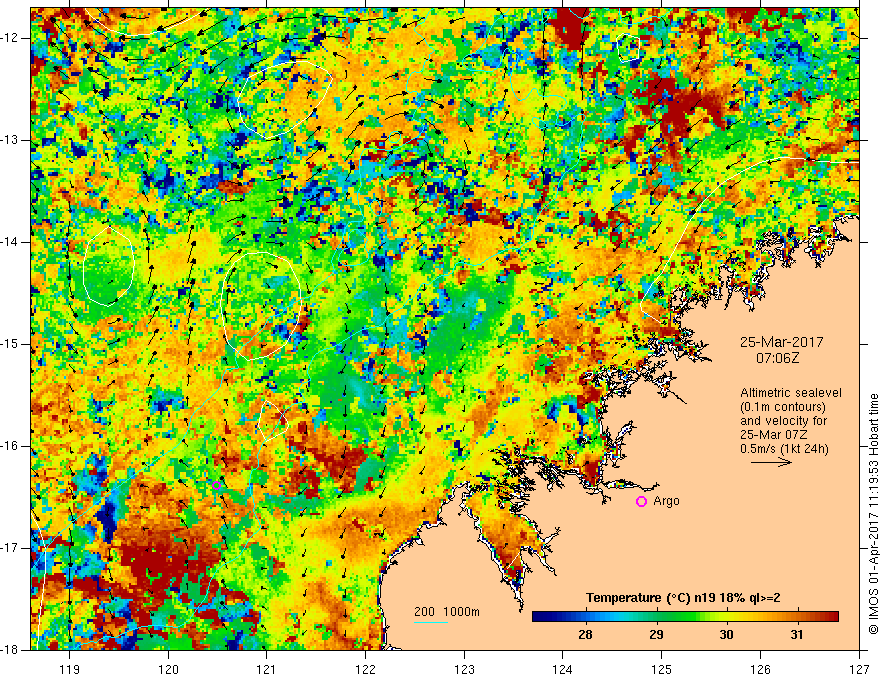Click the '25-Mar-2017' date text
The width and height of the screenshot is (880, 680).
point(782,342)
